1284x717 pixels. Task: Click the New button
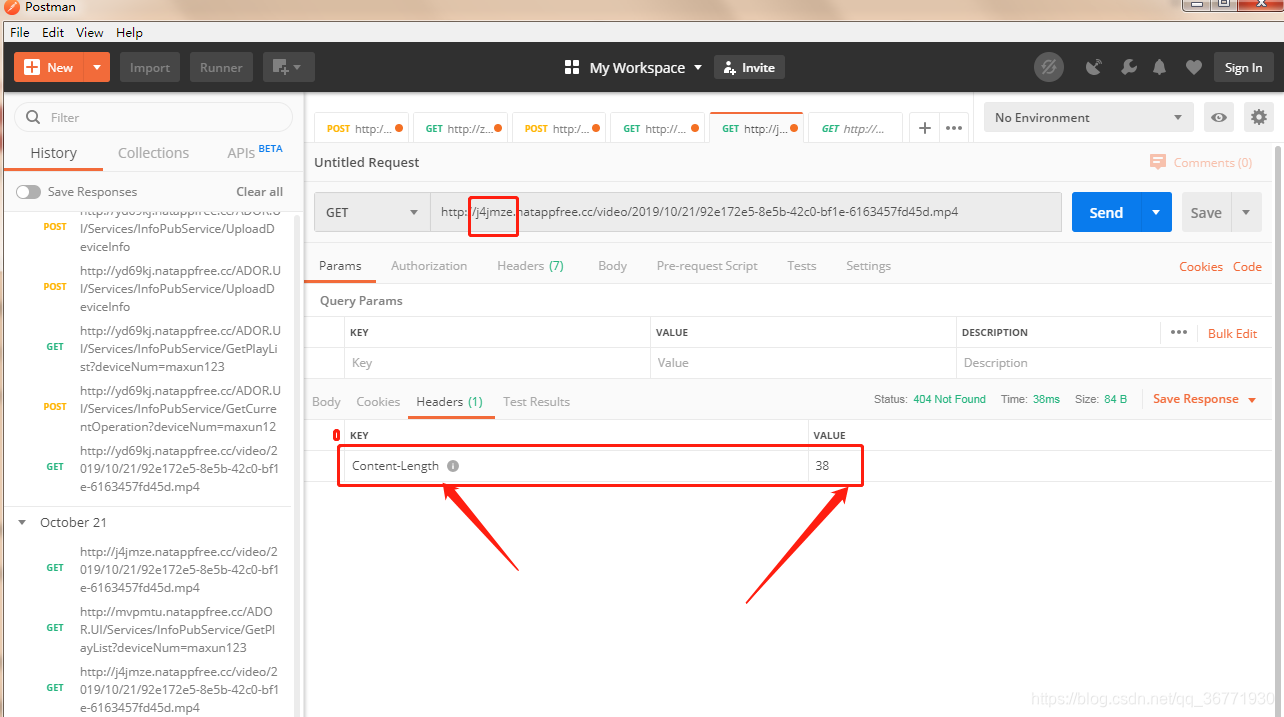tap(49, 68)
